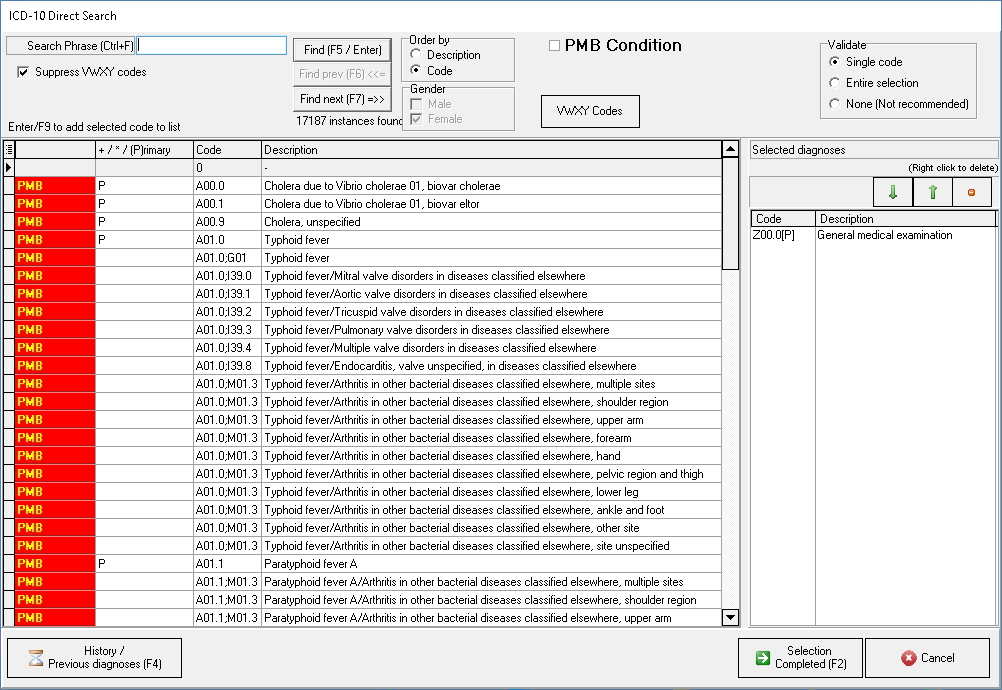Click the Selection Completed (F2) button
Screen dimensions: 1002x690
coord(799,658)
